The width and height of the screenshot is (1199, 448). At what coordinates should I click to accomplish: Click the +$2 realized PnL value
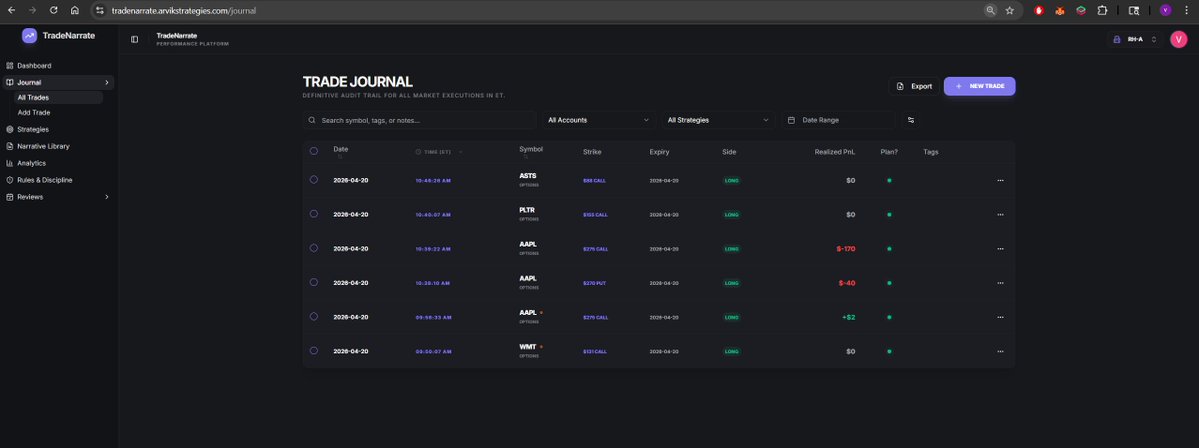pyautogui.click(x=849, y=317)
